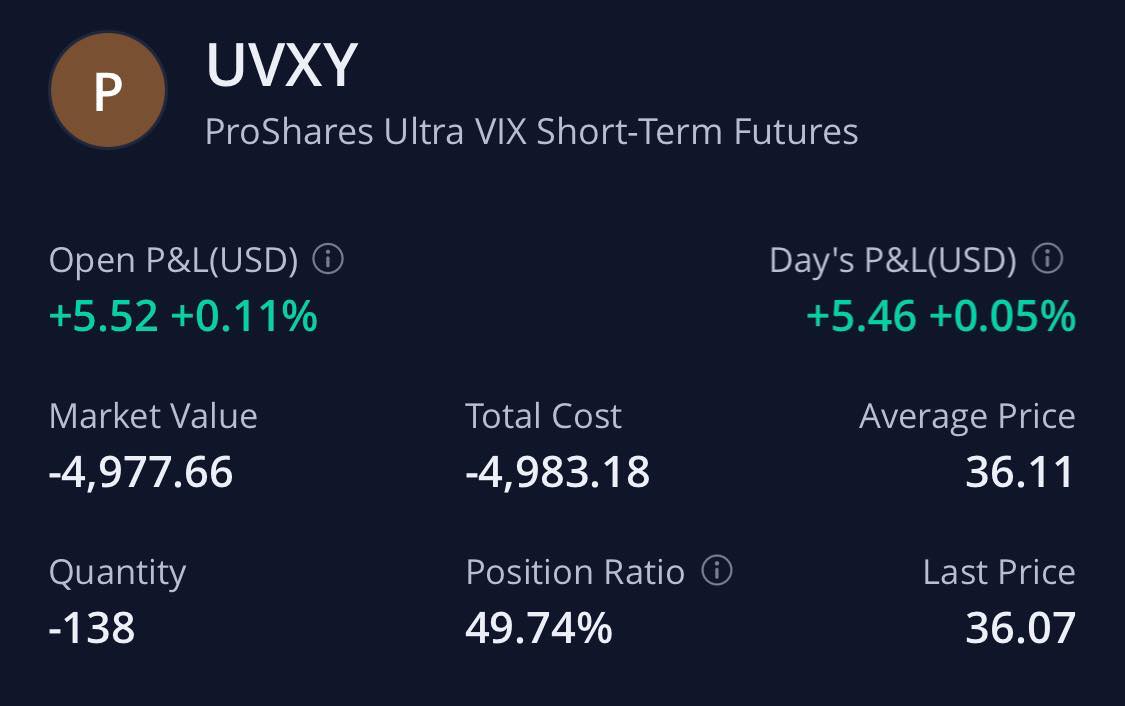Open info icon beside Position Ratio
Viewport: 1125px width, 706px height.
point(717,570)
